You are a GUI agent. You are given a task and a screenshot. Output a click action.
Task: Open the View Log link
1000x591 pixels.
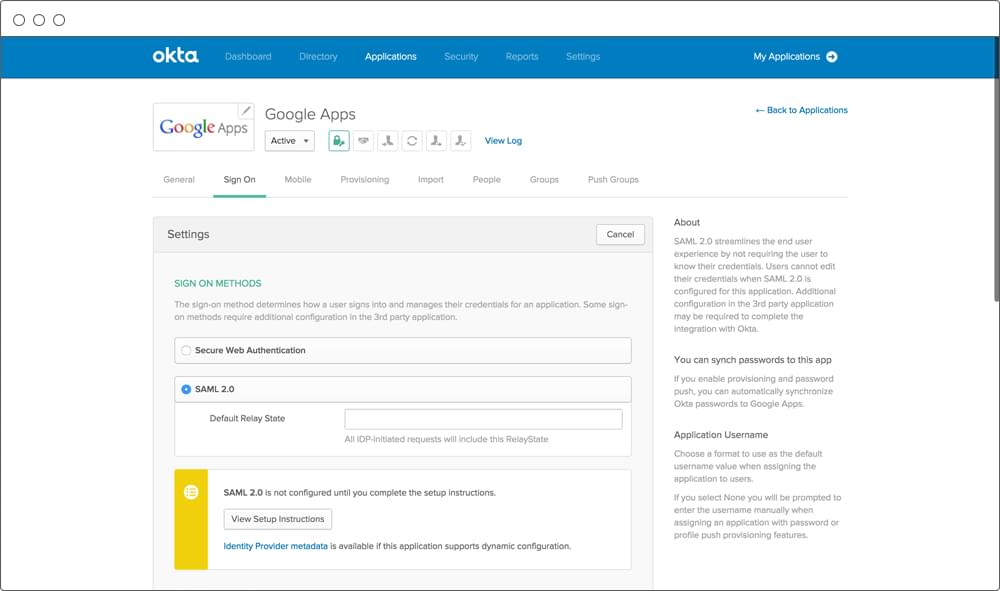[x=503, y=141]
